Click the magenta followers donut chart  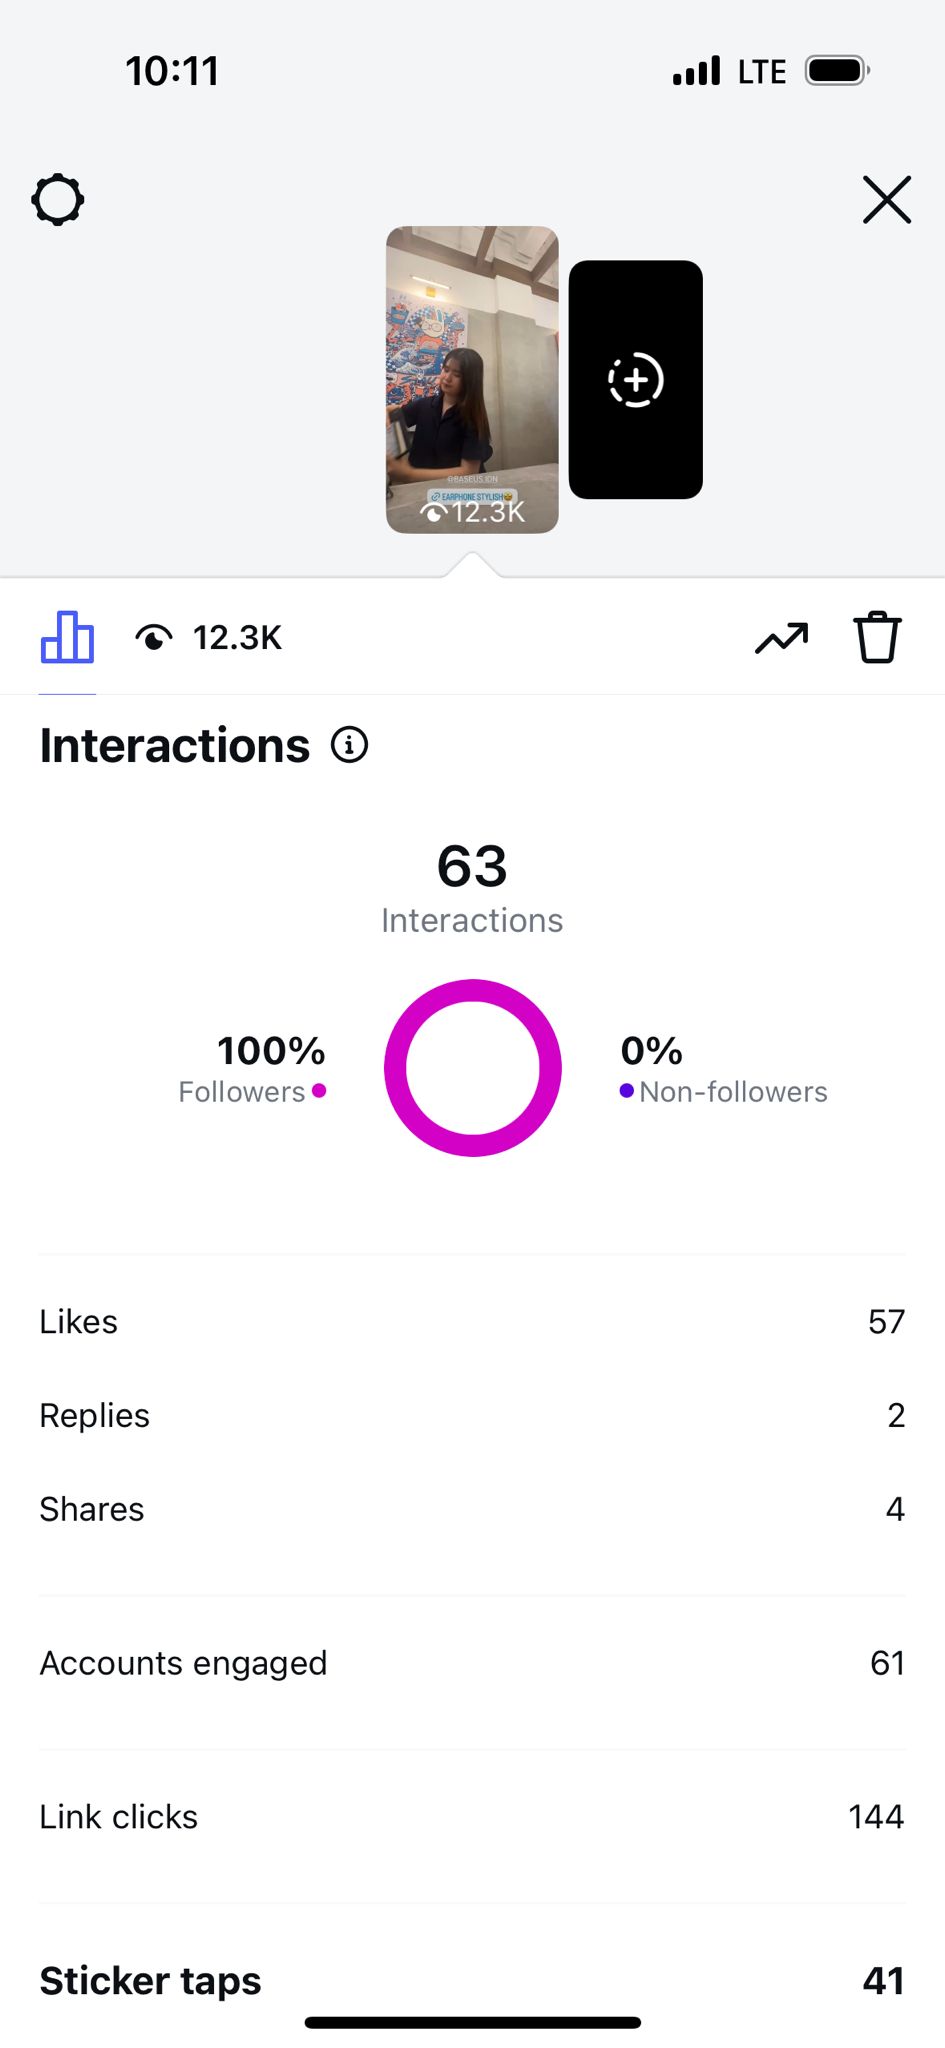[473, 1068]
